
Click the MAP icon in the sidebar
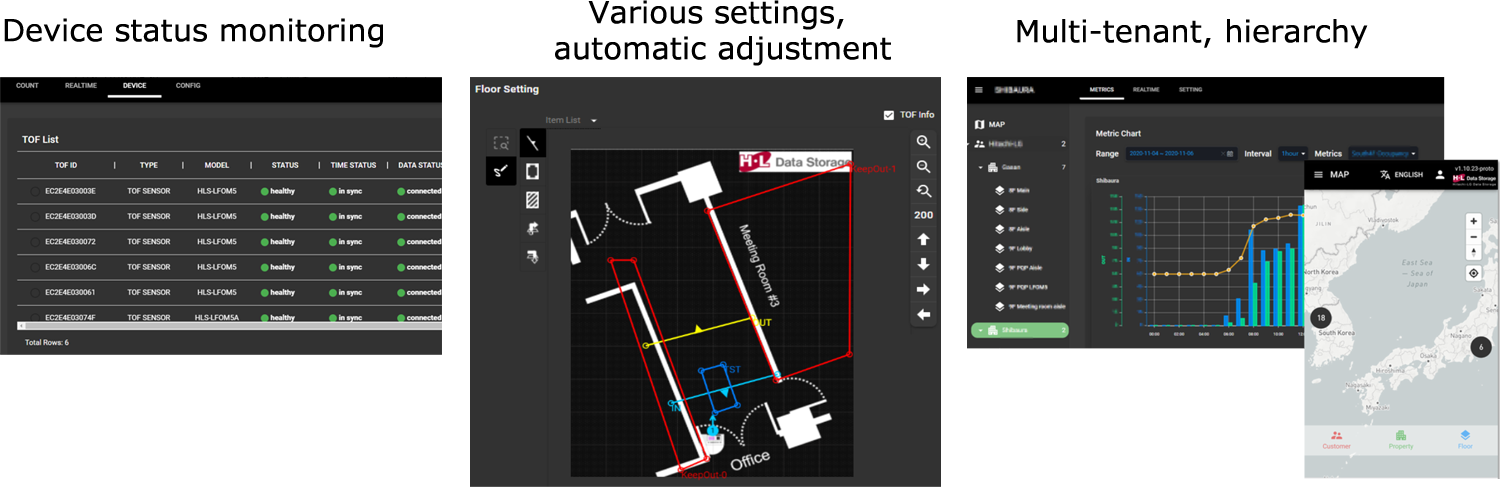pyautogui.click(x=979, y=125)
